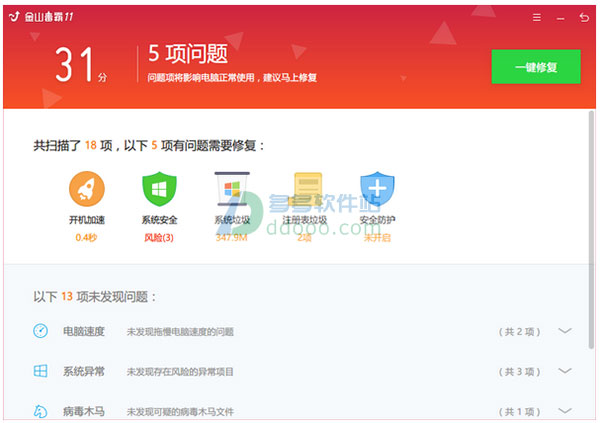This screenshot has width=600, height=423.
Task: Click the 未开启 status under 安全防护
Action: (x=377, y=238)
